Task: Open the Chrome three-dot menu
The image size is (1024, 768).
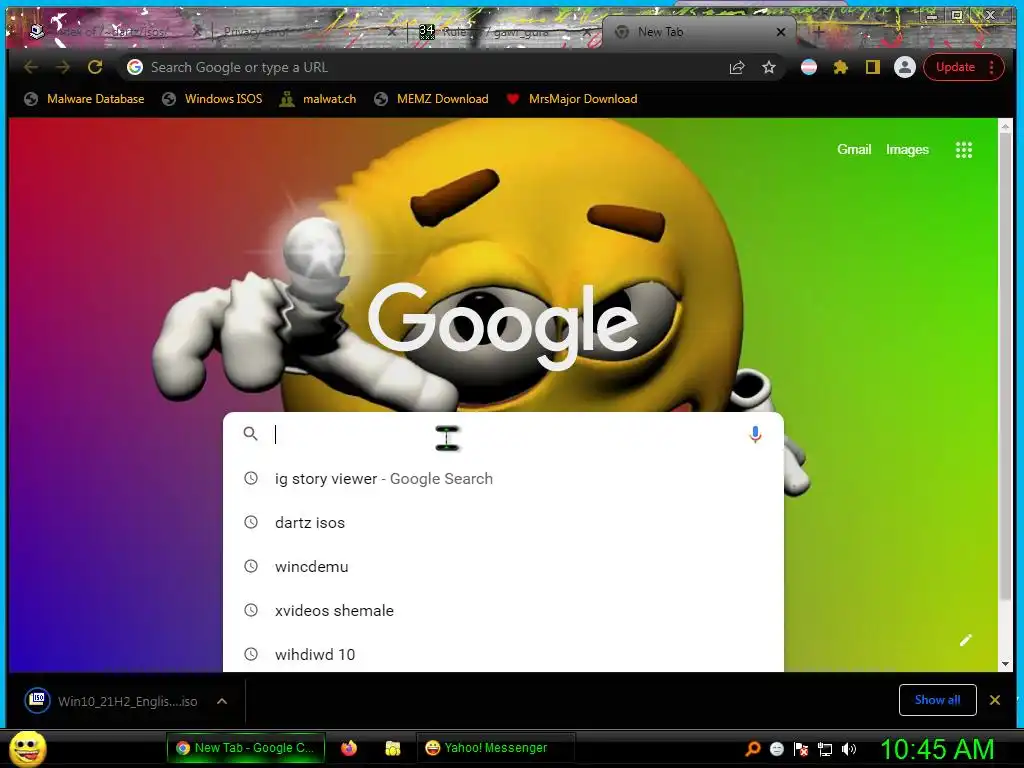Action: (x=991, y=67)
